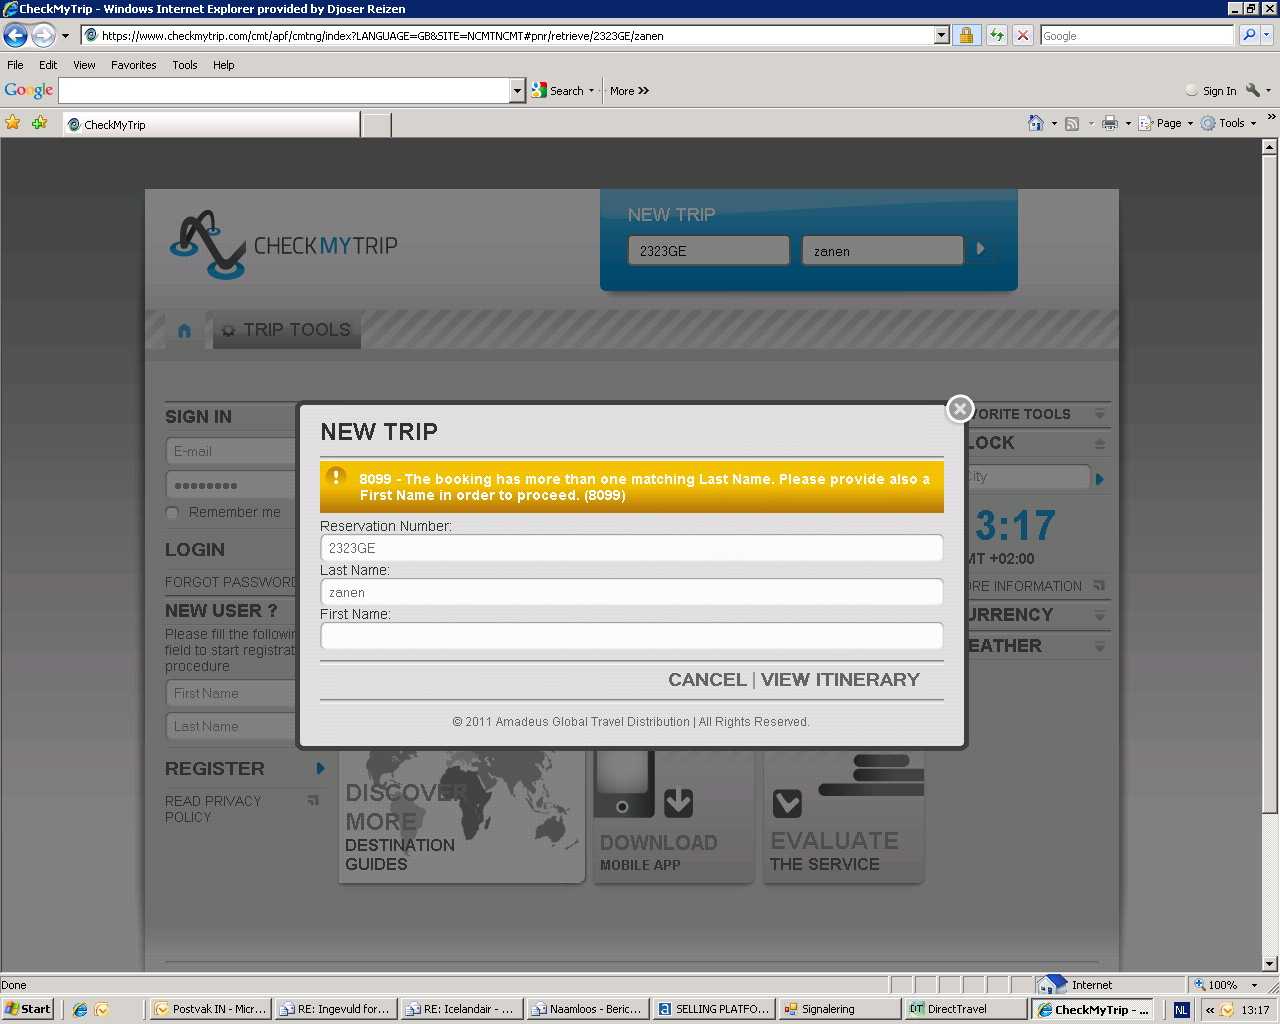Click the Favorites star icon
Image resolution: width=1280 pixels, height=1024 pixels.
(13, 123)
